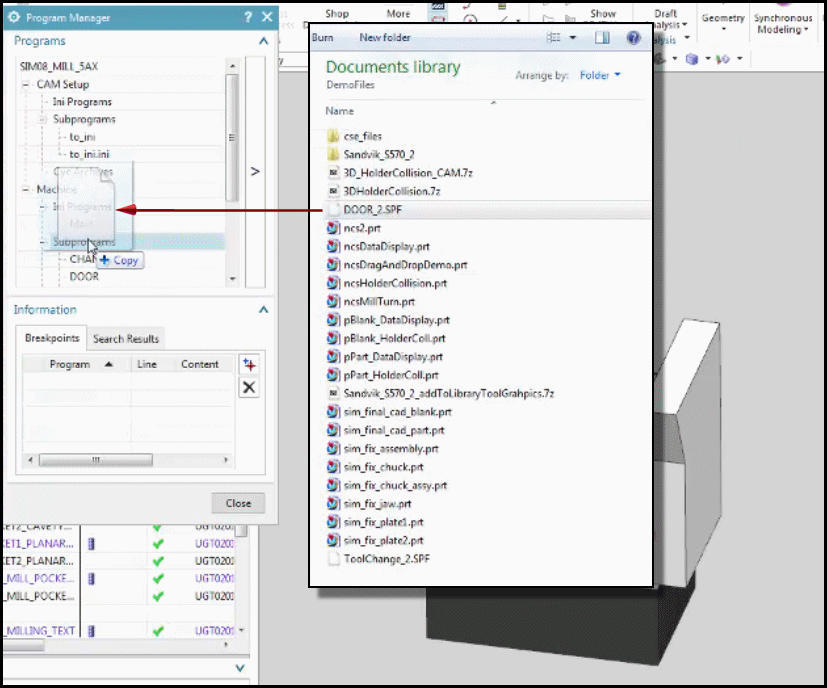Click New folder in Explorer toolbar
Viewport: 827px width, 688px height.
385,38
